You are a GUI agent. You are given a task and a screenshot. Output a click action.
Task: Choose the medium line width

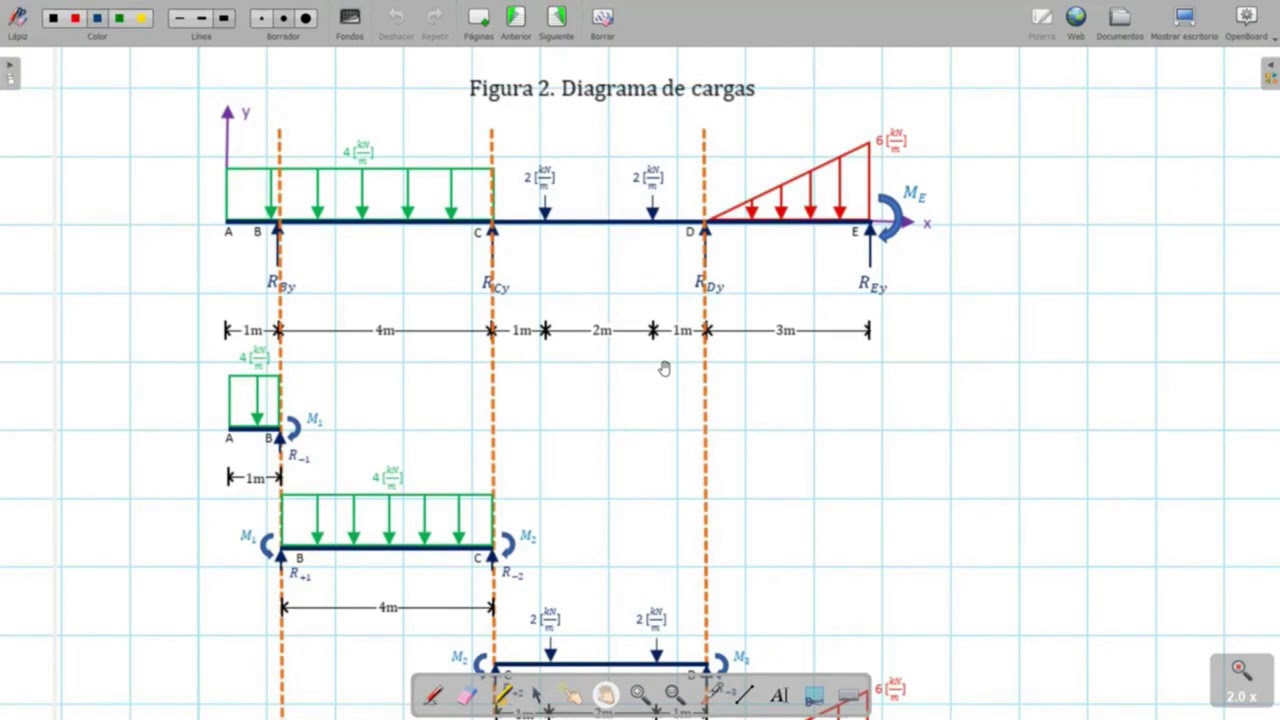(x=202, y=18)
